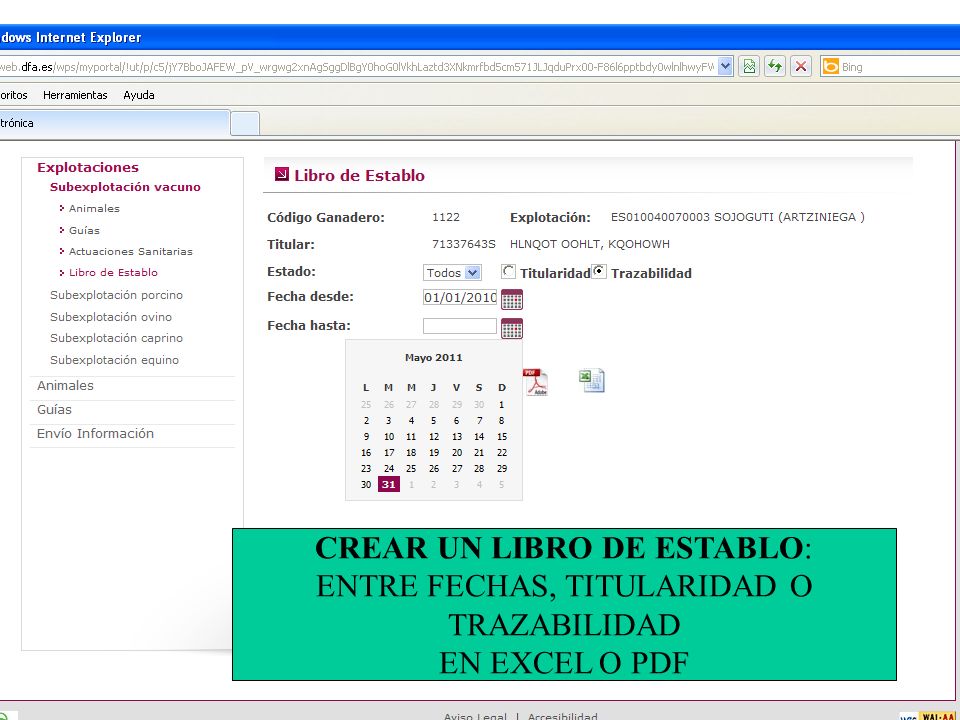Click the empty Fecha hasta field

460,326
